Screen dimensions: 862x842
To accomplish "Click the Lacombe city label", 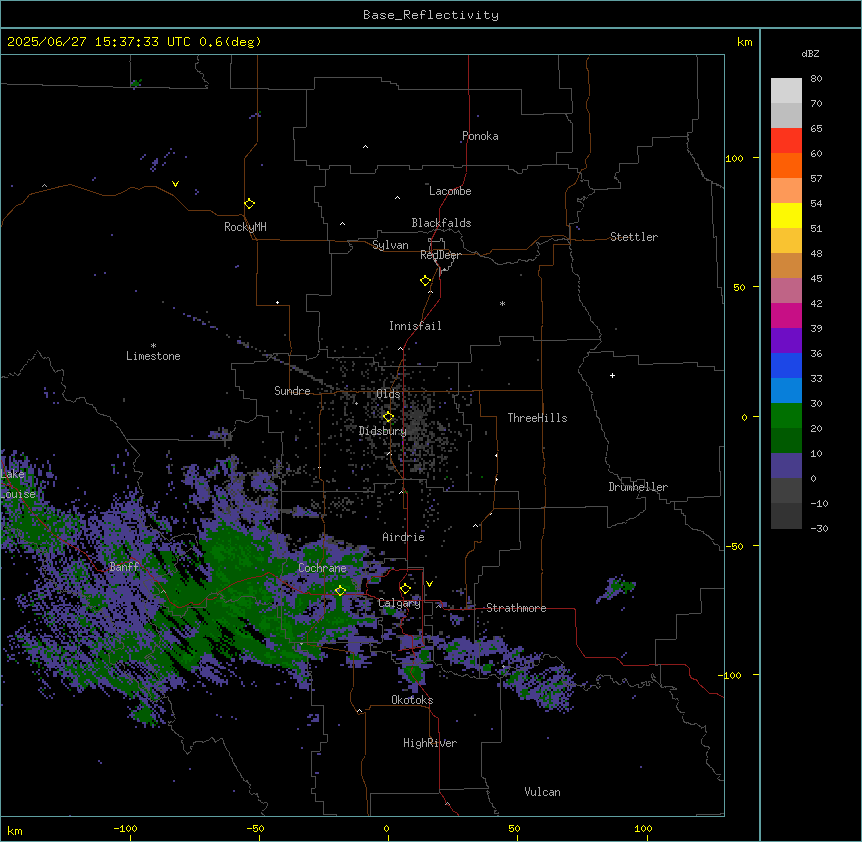I will point(450,191).
